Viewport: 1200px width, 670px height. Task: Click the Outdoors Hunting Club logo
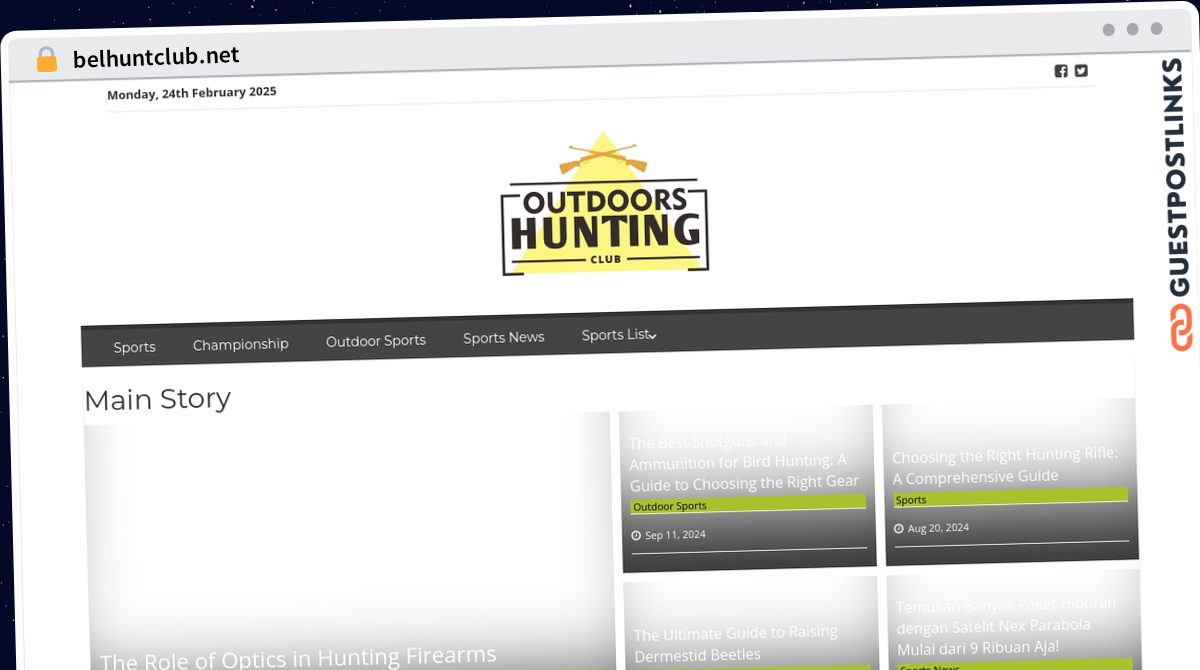pyautogui.click(x=604, y=204)
